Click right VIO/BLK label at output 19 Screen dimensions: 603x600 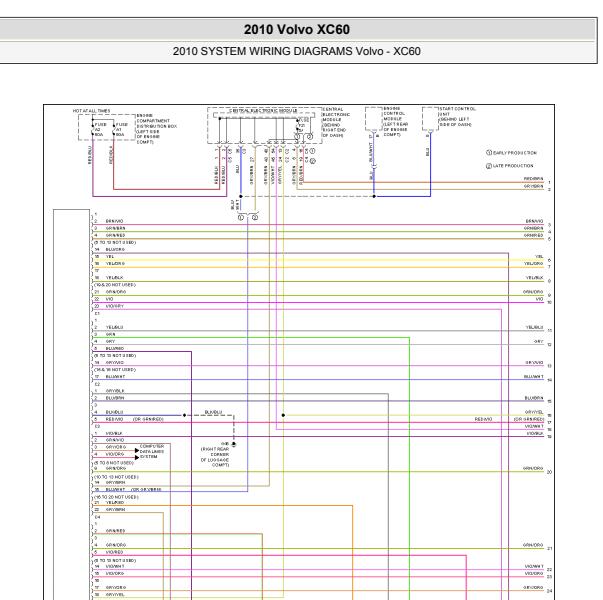coord(535,433)
